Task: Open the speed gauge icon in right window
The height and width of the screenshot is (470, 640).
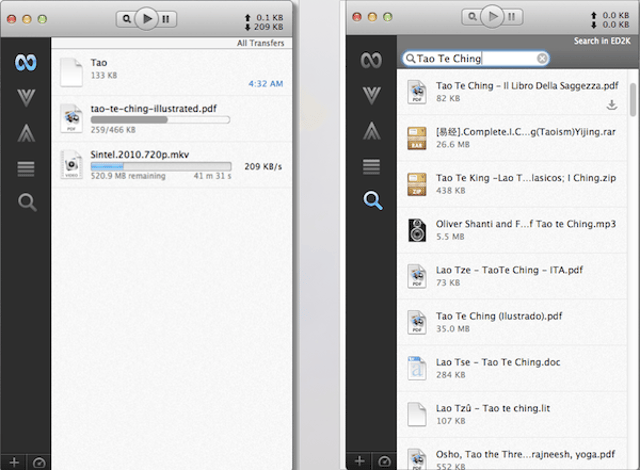Action: [384, 461]
